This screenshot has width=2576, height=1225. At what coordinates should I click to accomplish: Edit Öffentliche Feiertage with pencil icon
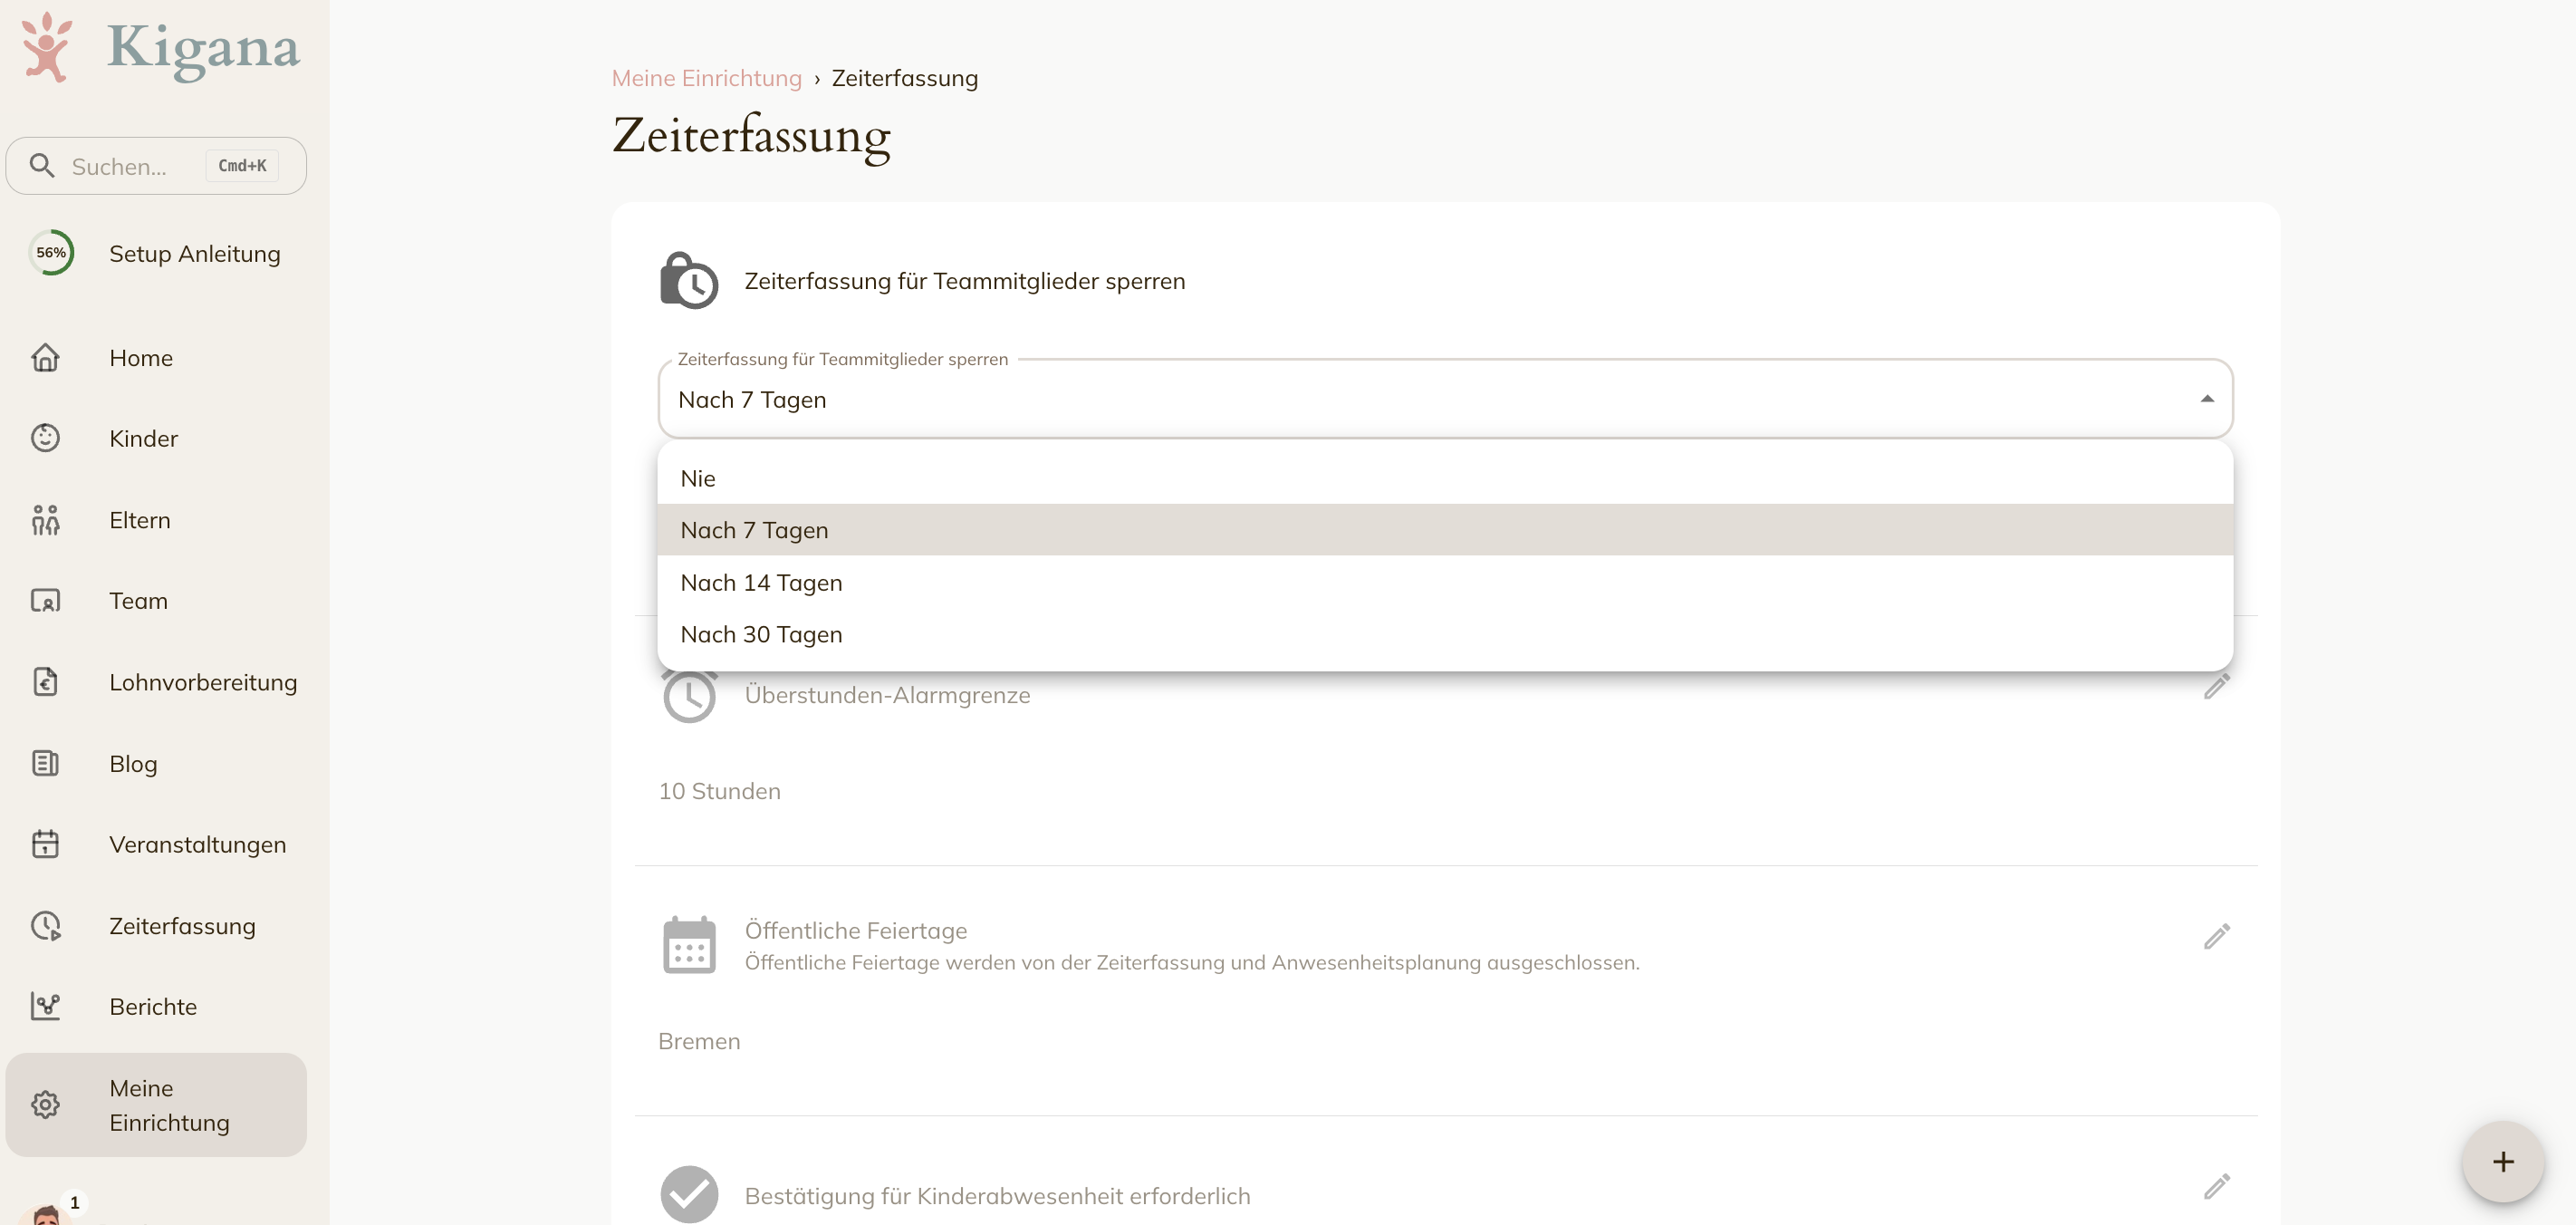click(x=2216, y=937)
